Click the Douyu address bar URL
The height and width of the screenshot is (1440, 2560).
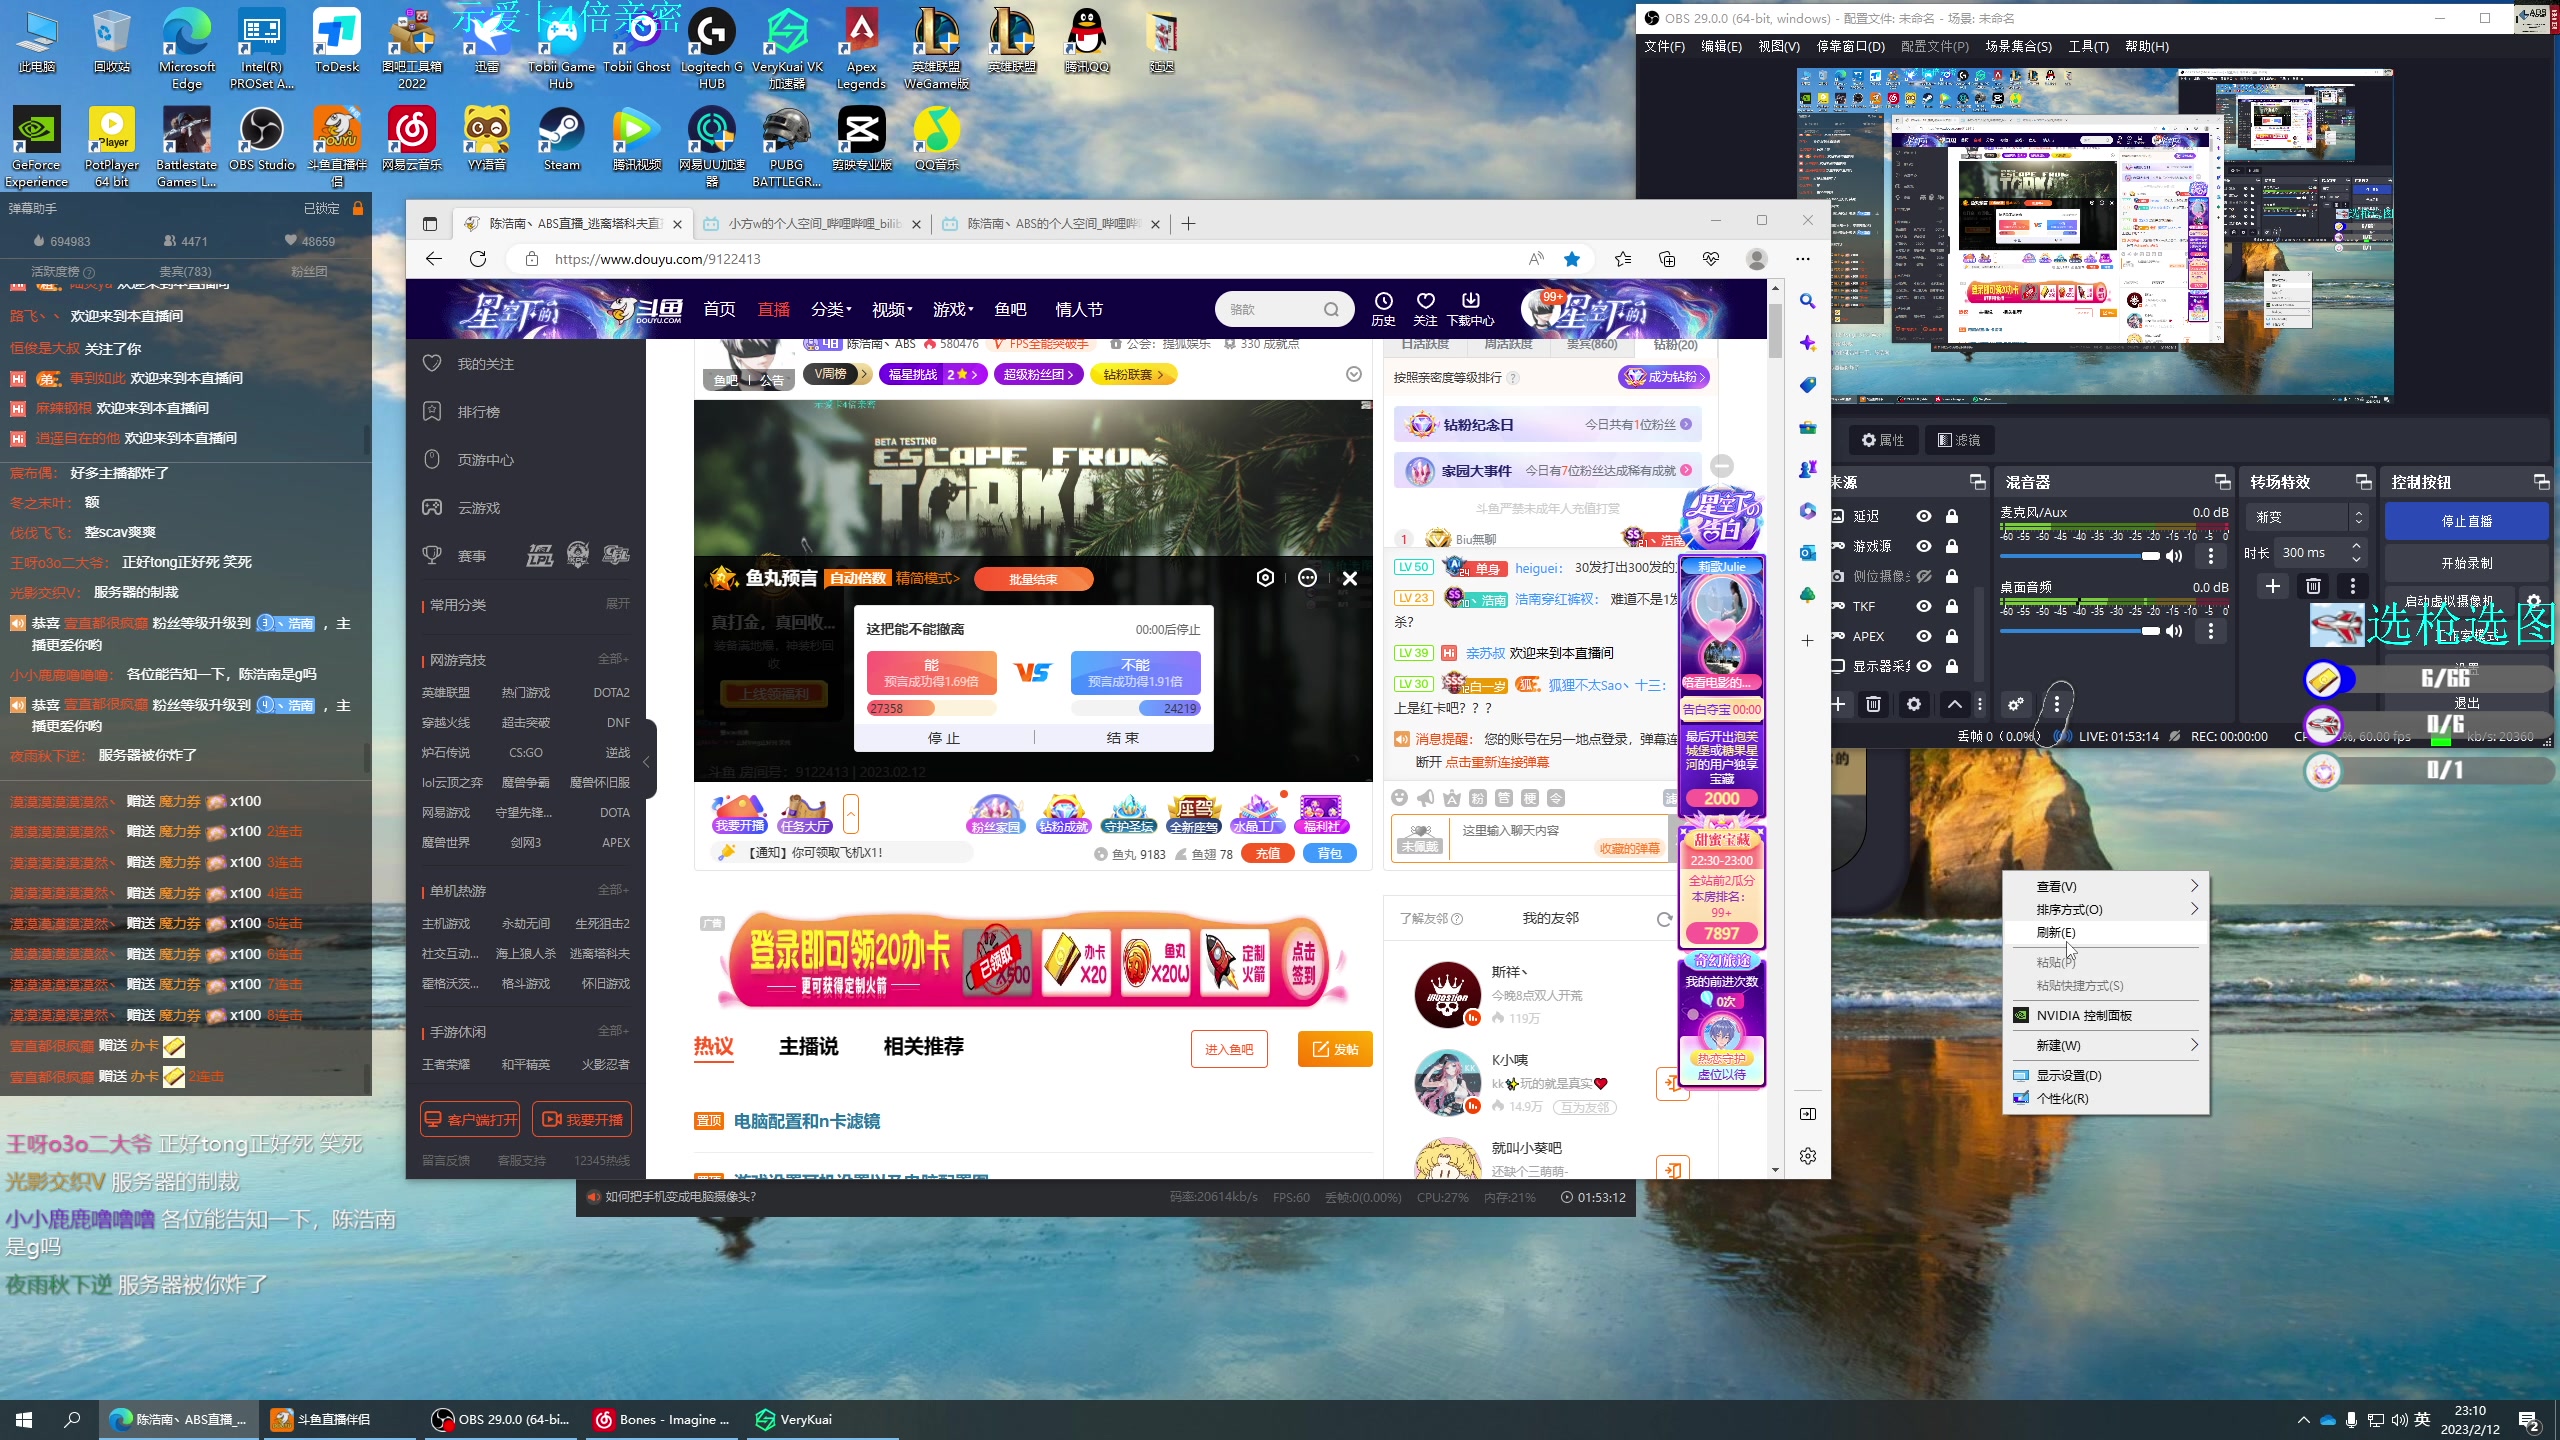click(657, 259)
